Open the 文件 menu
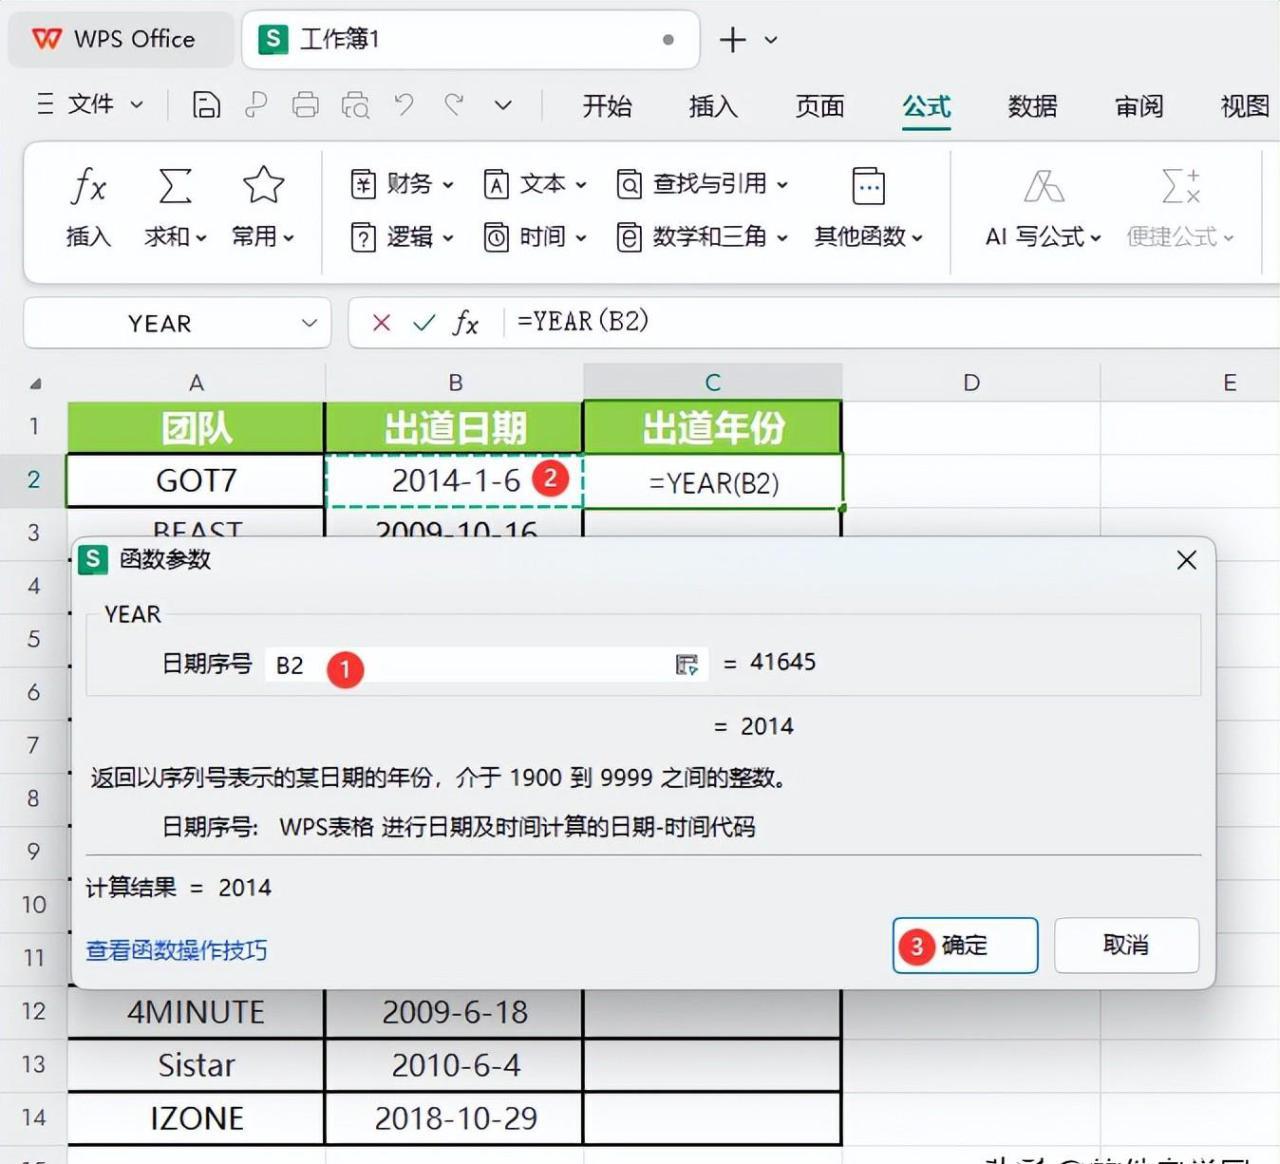This screenshot has height=1164, width=1280. point(90,104)
